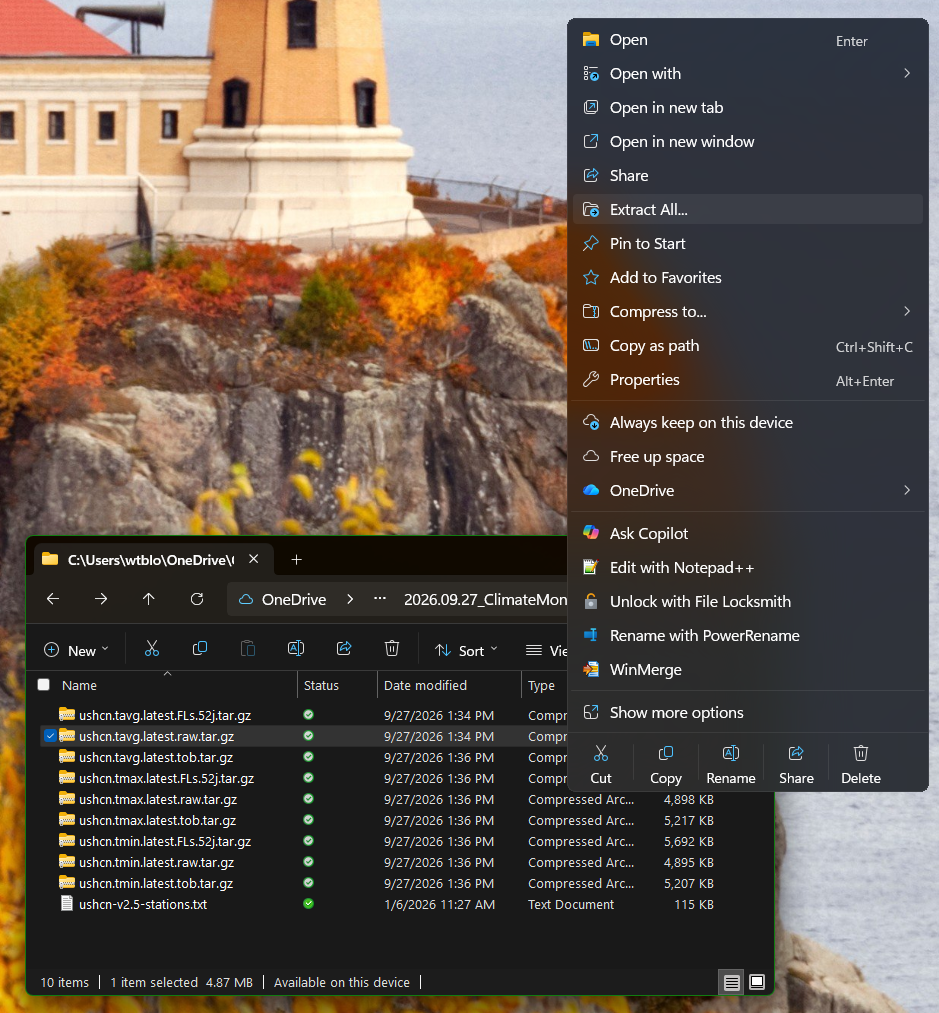This screenshot has height=1013, width=939.
Task: Expand the Open with submenu
Action: click(907, 74)
